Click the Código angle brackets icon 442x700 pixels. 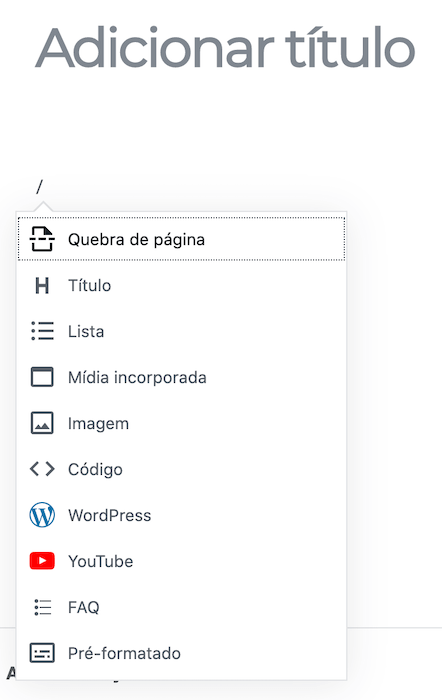pyautogui.click(x=42, y=469)
